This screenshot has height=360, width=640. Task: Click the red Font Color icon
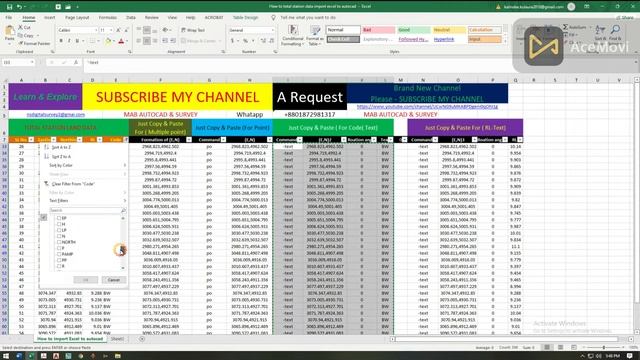121,41
